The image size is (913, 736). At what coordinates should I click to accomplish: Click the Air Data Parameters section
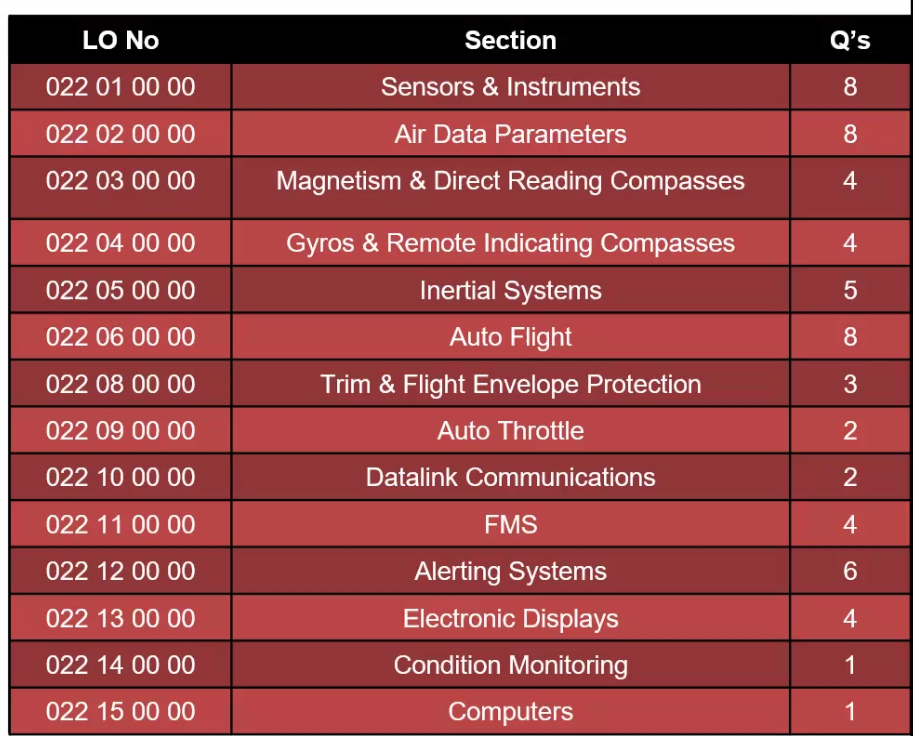(510, 134)
